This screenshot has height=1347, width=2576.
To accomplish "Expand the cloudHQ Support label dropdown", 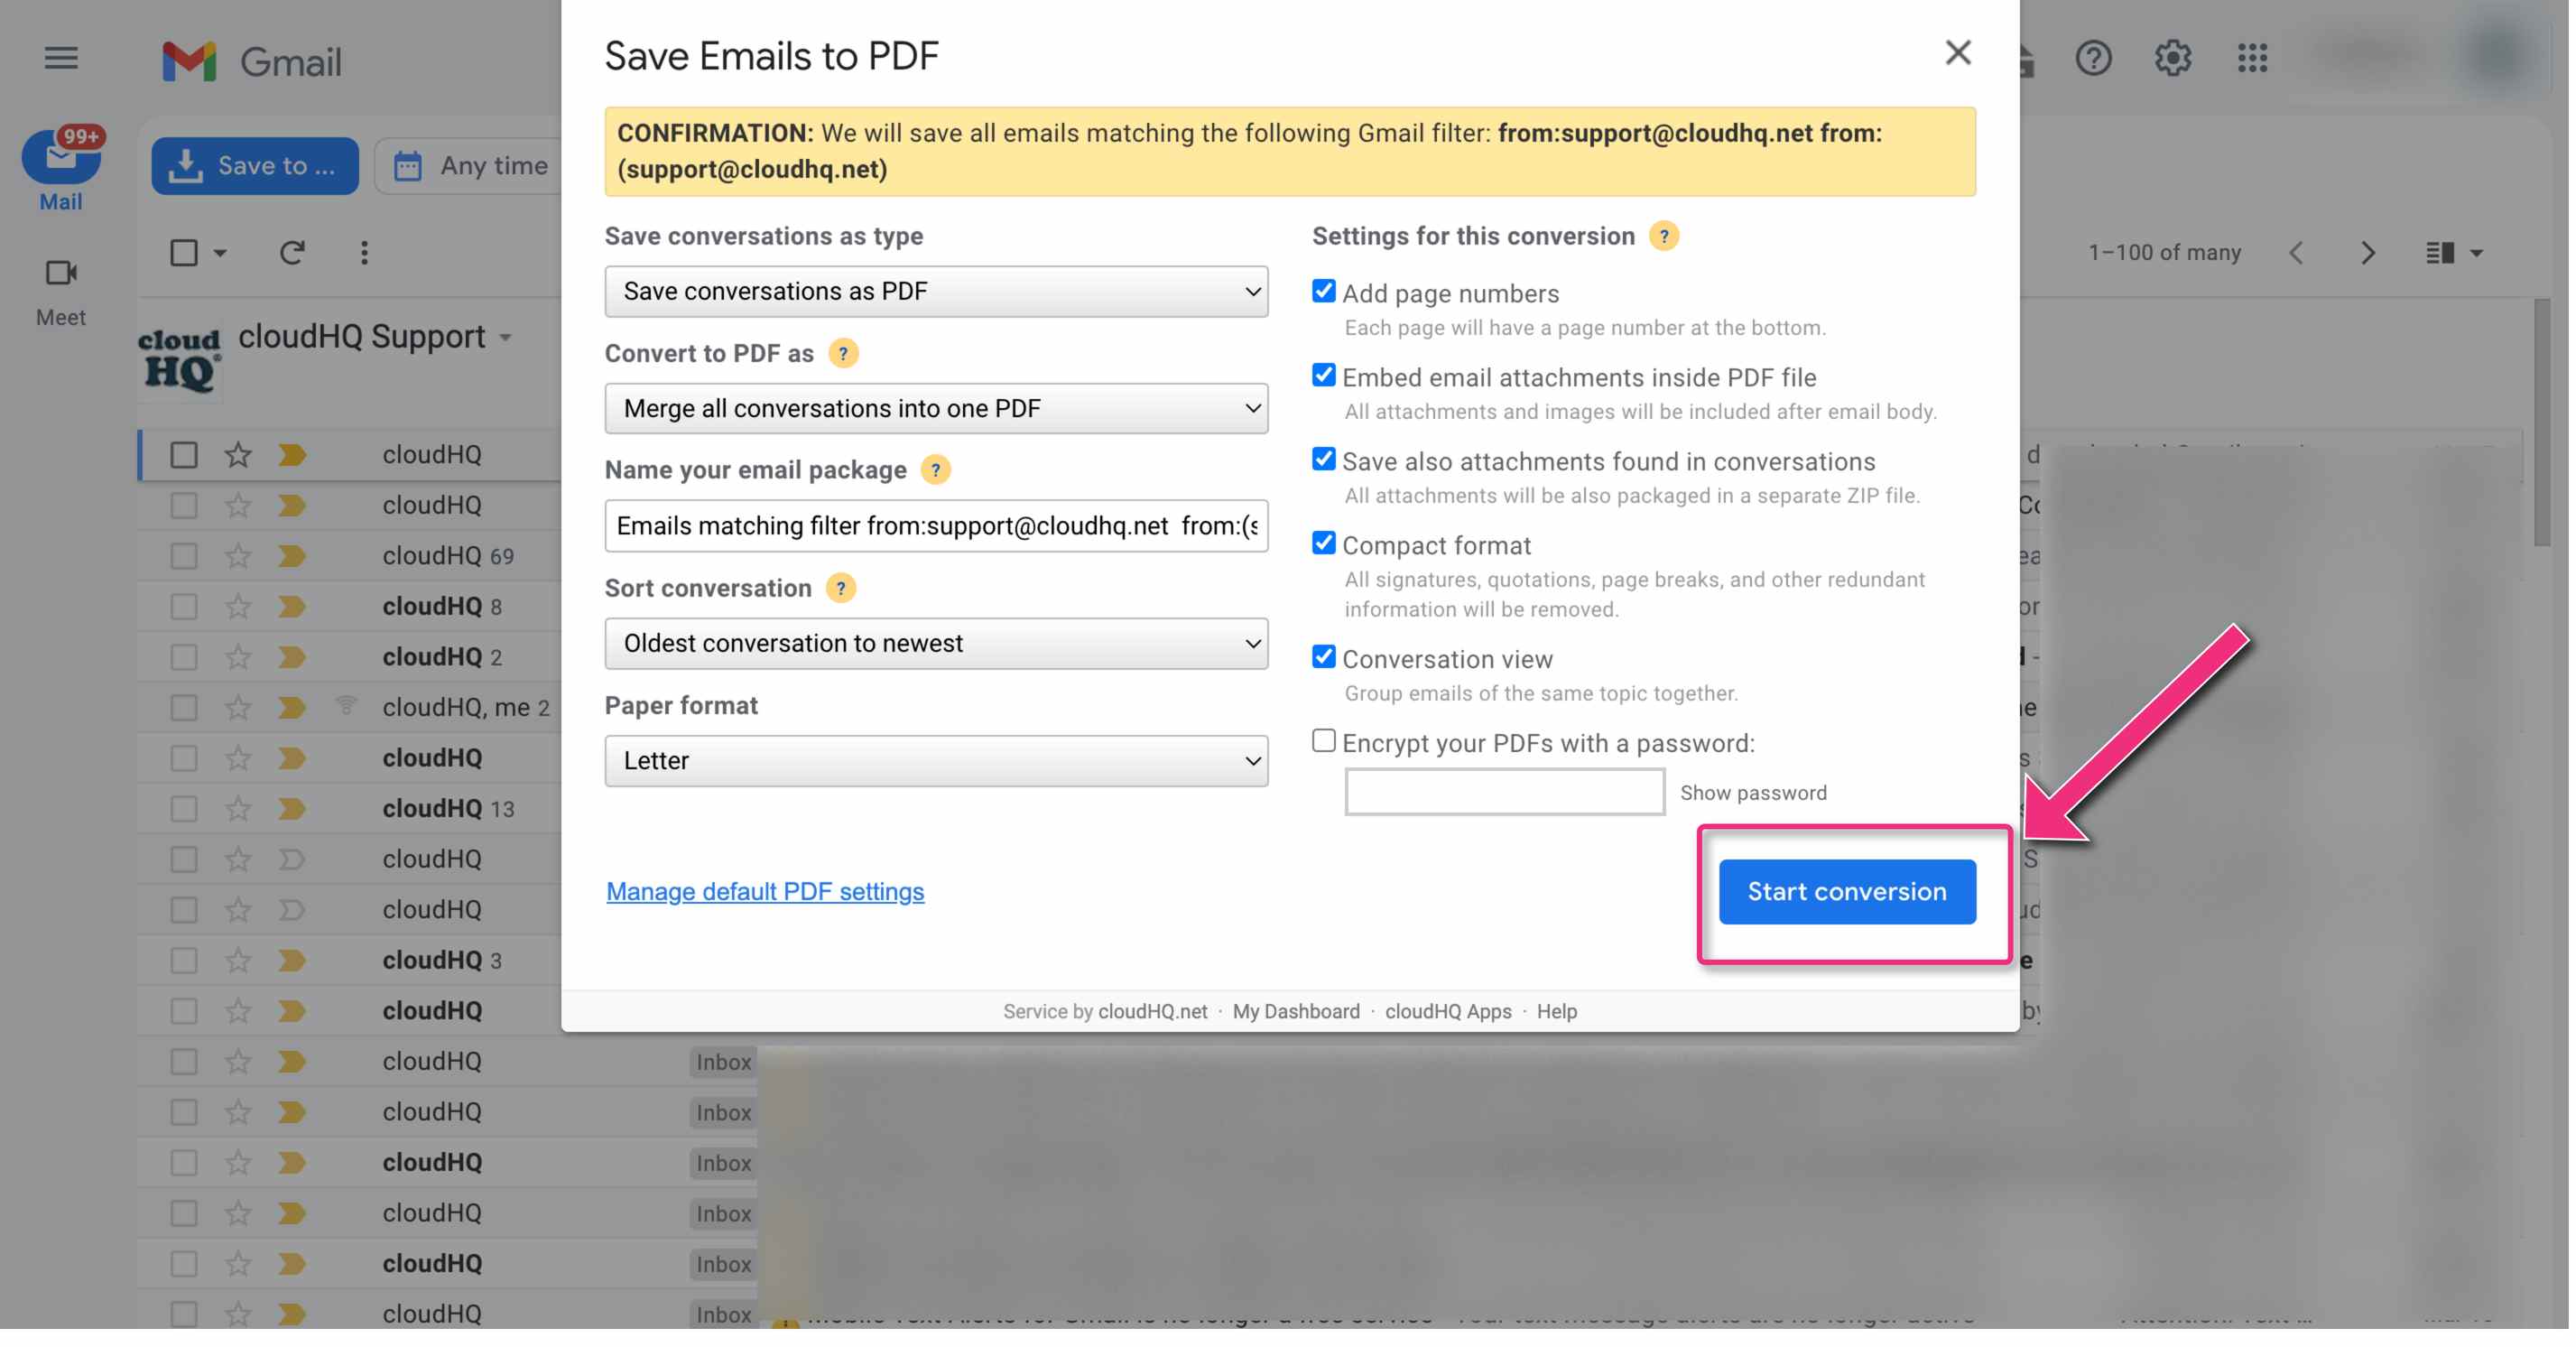I will pyautogui.click(x=506, y=338).
